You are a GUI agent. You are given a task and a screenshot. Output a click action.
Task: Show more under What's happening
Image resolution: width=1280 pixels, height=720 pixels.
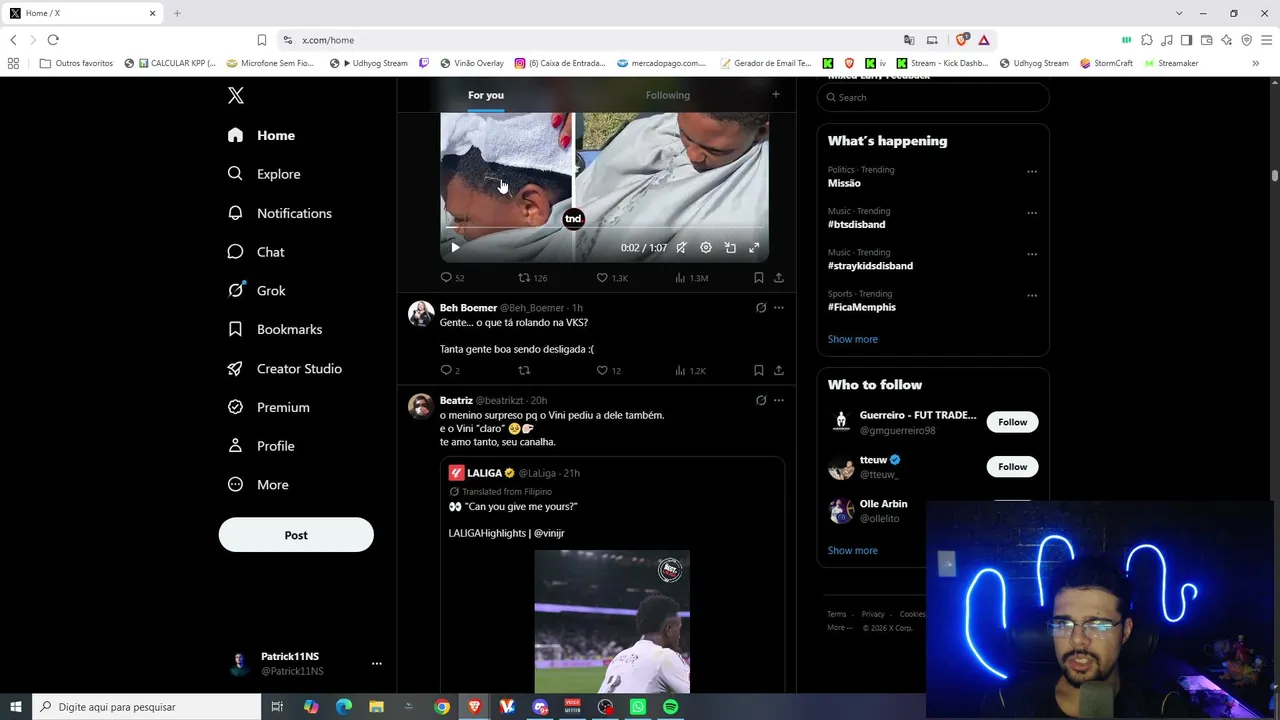tap(853, 339)
